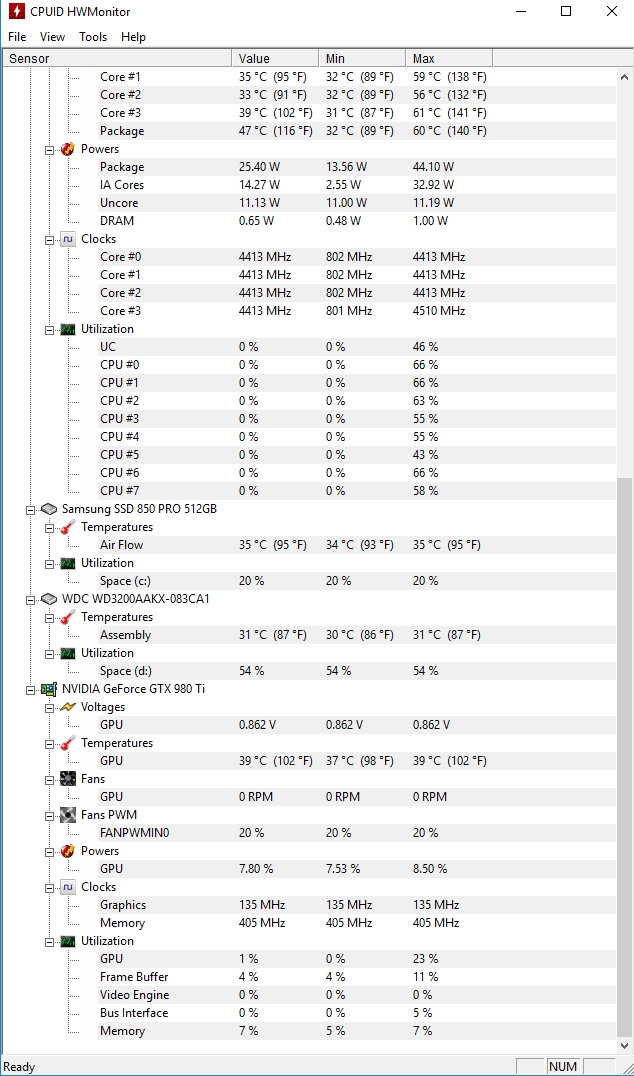This screenshot has height=1076, width=634.
Task: Click the Fans PWM icon
Action: pos(68,815)
